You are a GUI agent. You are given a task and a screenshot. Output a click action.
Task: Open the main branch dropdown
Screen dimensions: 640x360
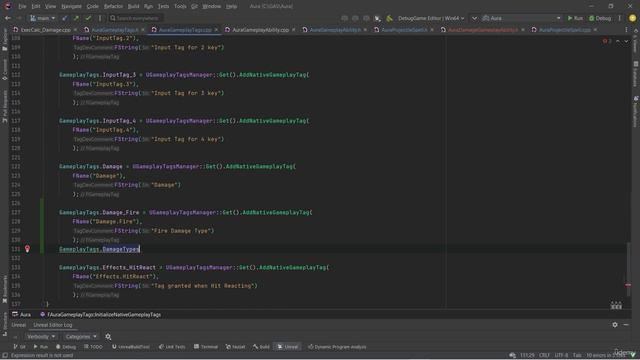pyautogui.click(x=42, y=18)
